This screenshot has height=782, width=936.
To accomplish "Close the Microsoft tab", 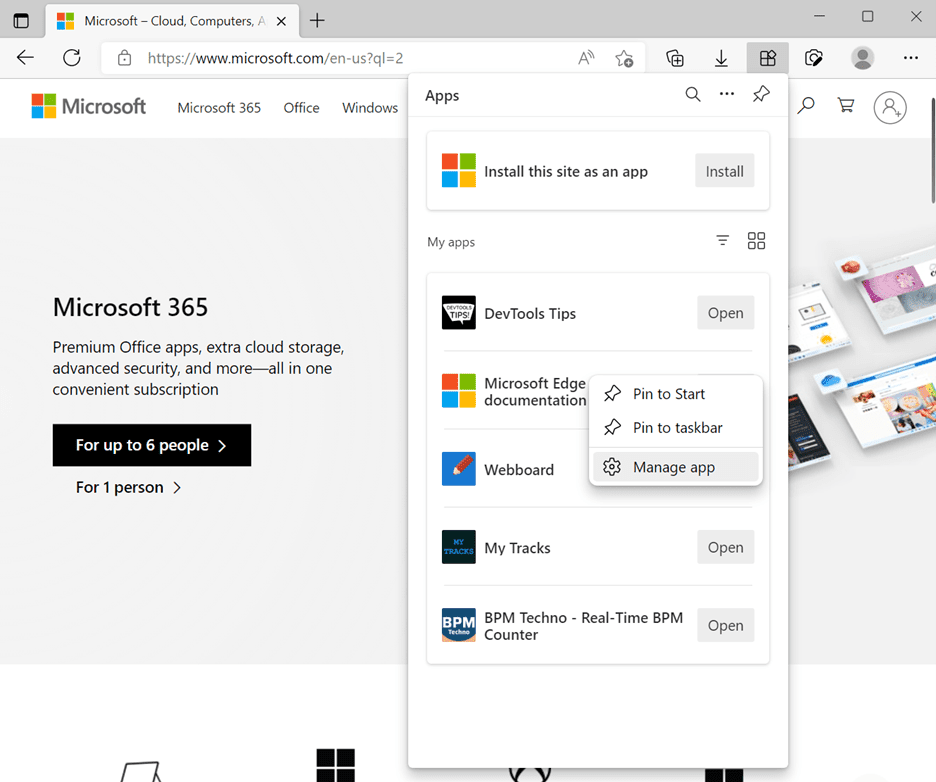I will click(281, 21).
